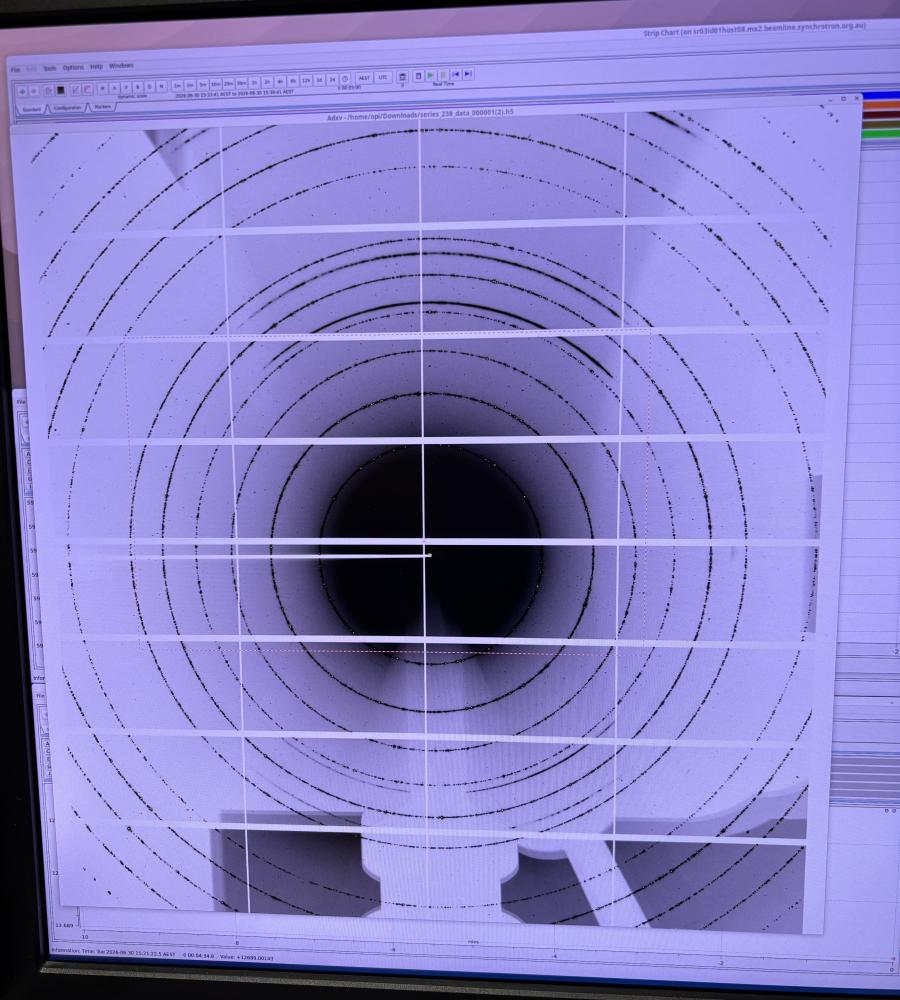Set chart time span to 1h
The width and height of the screenshot is (900, 1000).
click(255, 82)
